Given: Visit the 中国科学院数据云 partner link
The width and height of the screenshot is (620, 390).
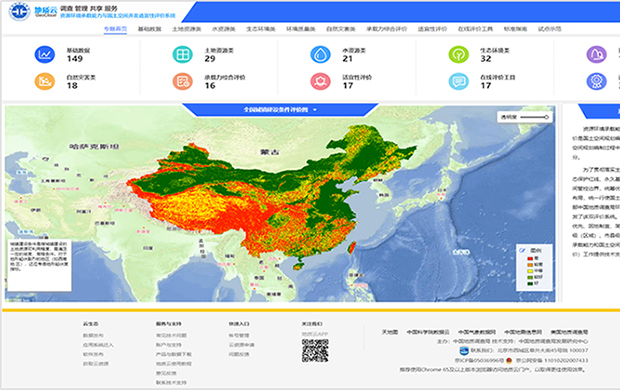Looking at the screenshot, I should point(428,332).
